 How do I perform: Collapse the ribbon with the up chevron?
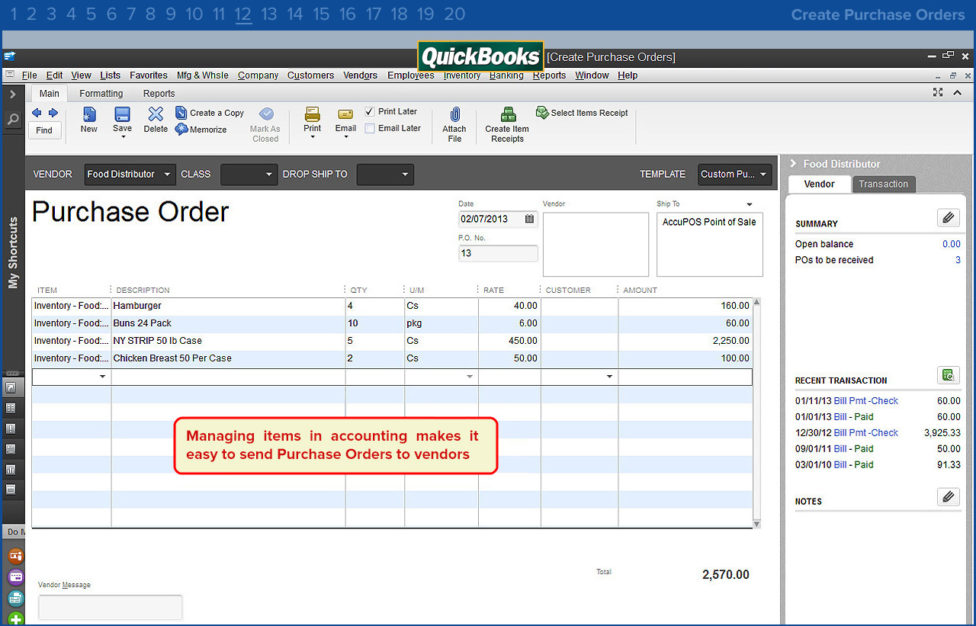pos(957,92)
